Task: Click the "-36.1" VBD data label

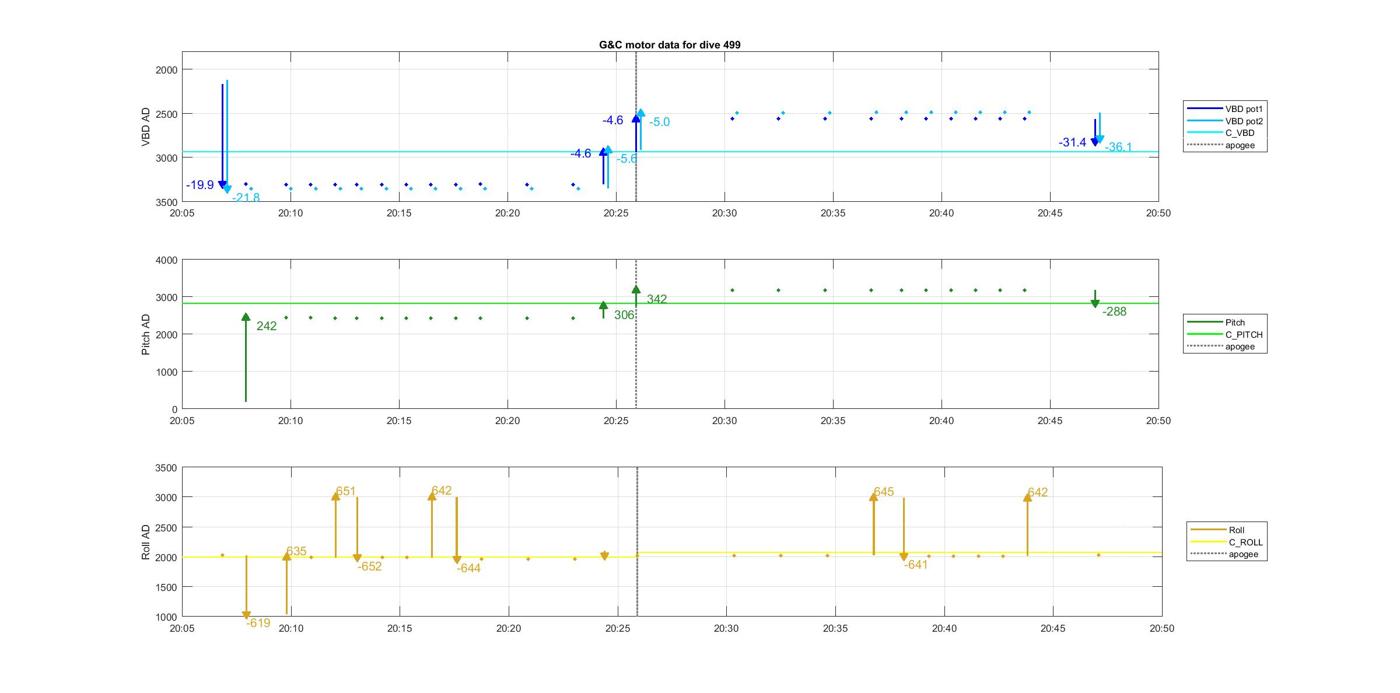Action: click(1119, 147)
